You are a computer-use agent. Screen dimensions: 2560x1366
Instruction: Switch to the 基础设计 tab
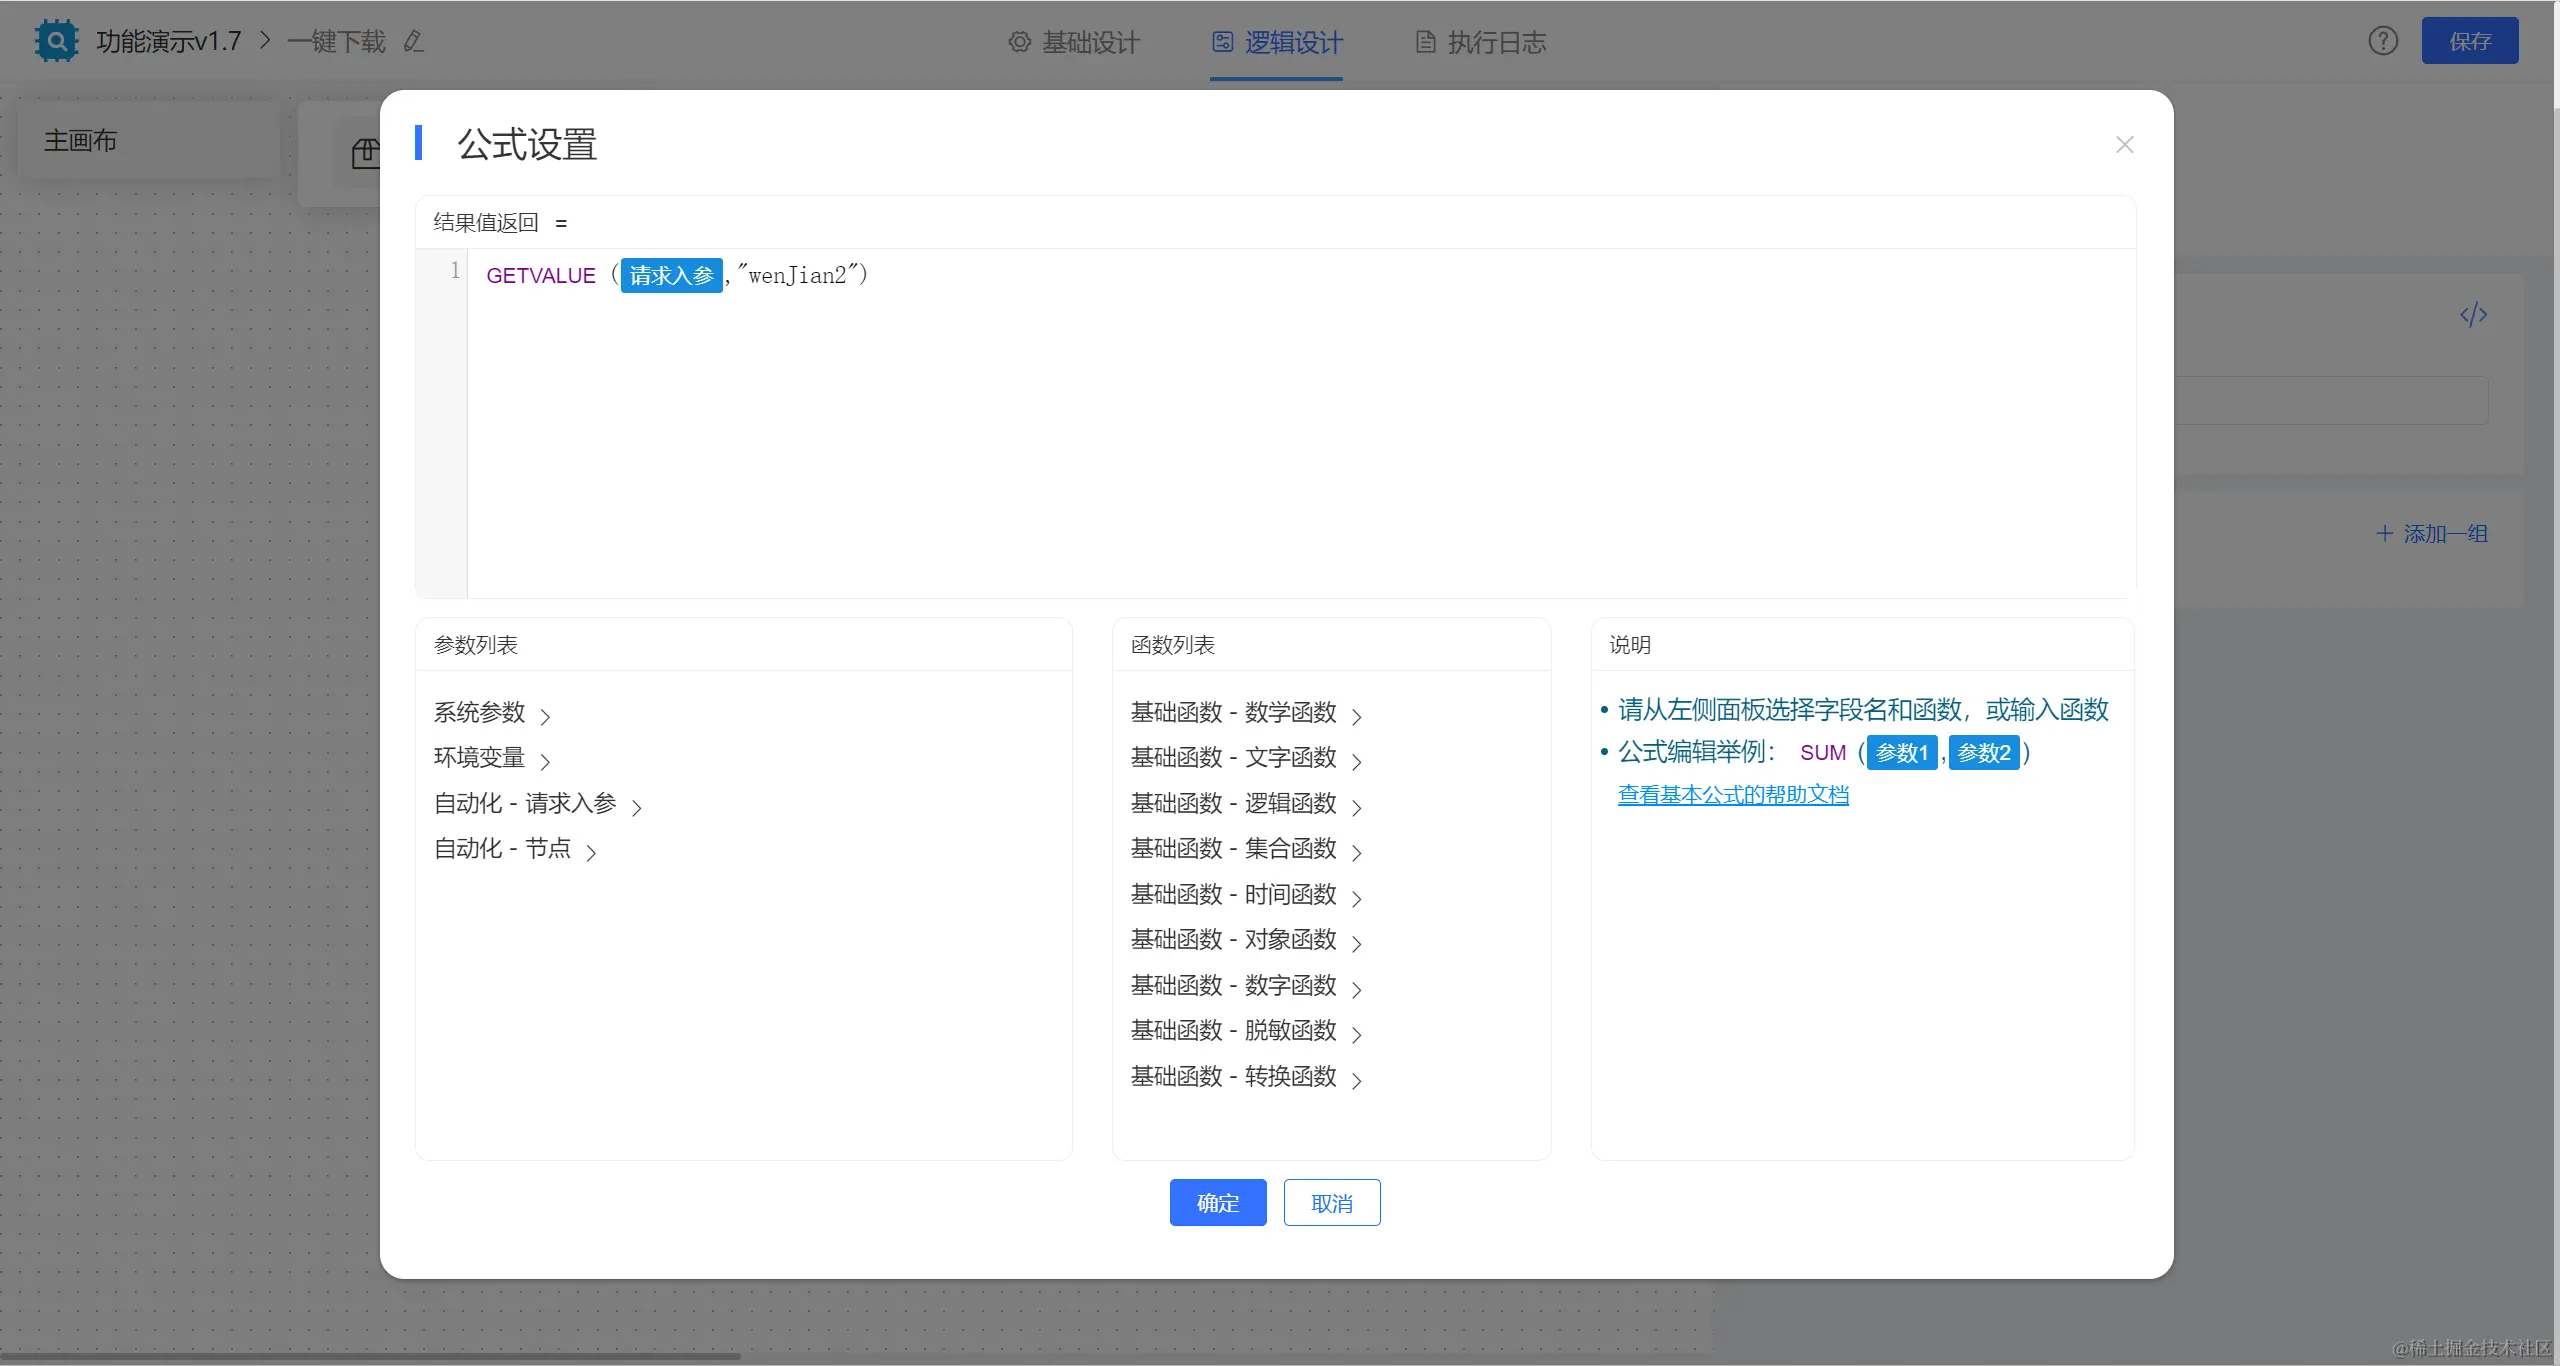coord(1075,42)
